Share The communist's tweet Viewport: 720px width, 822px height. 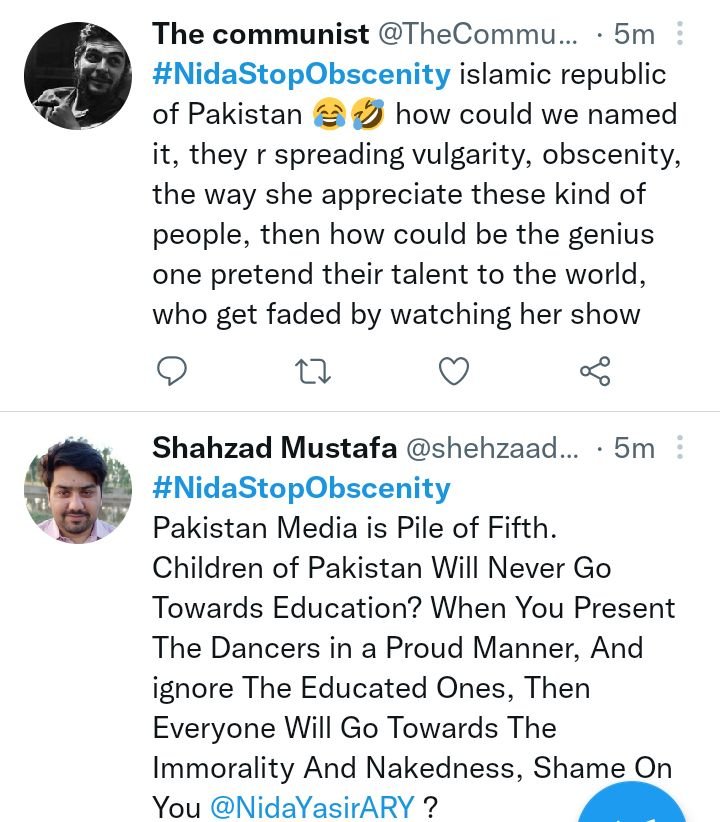595,372
